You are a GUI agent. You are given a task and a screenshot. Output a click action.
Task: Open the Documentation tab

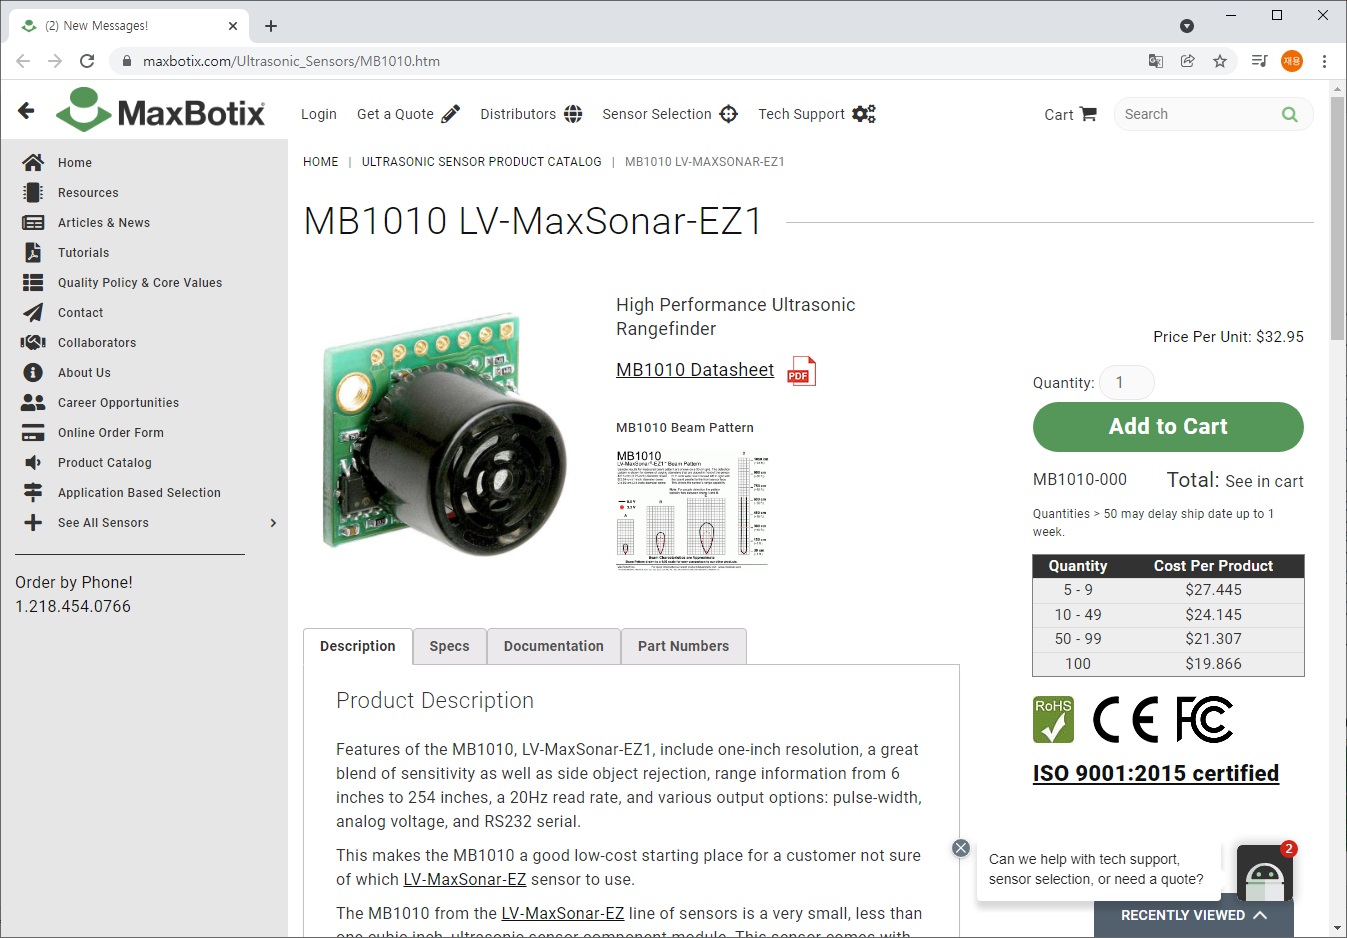tap(554, 646)
